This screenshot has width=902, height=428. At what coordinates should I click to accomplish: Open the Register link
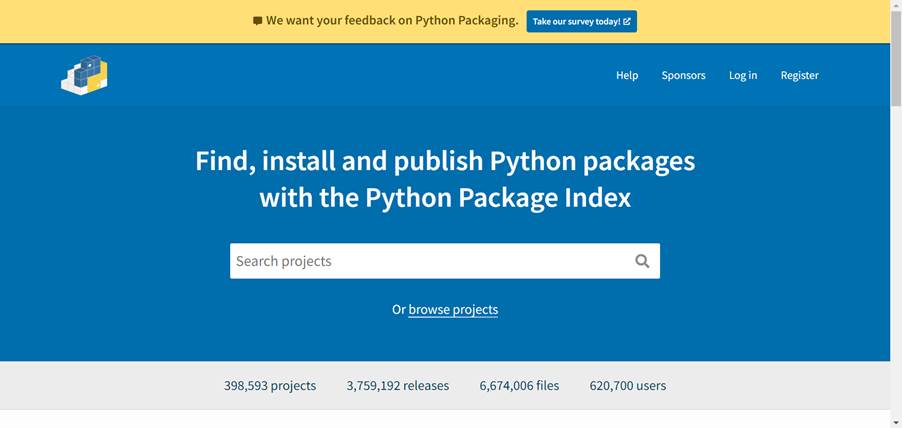(800, 75)
